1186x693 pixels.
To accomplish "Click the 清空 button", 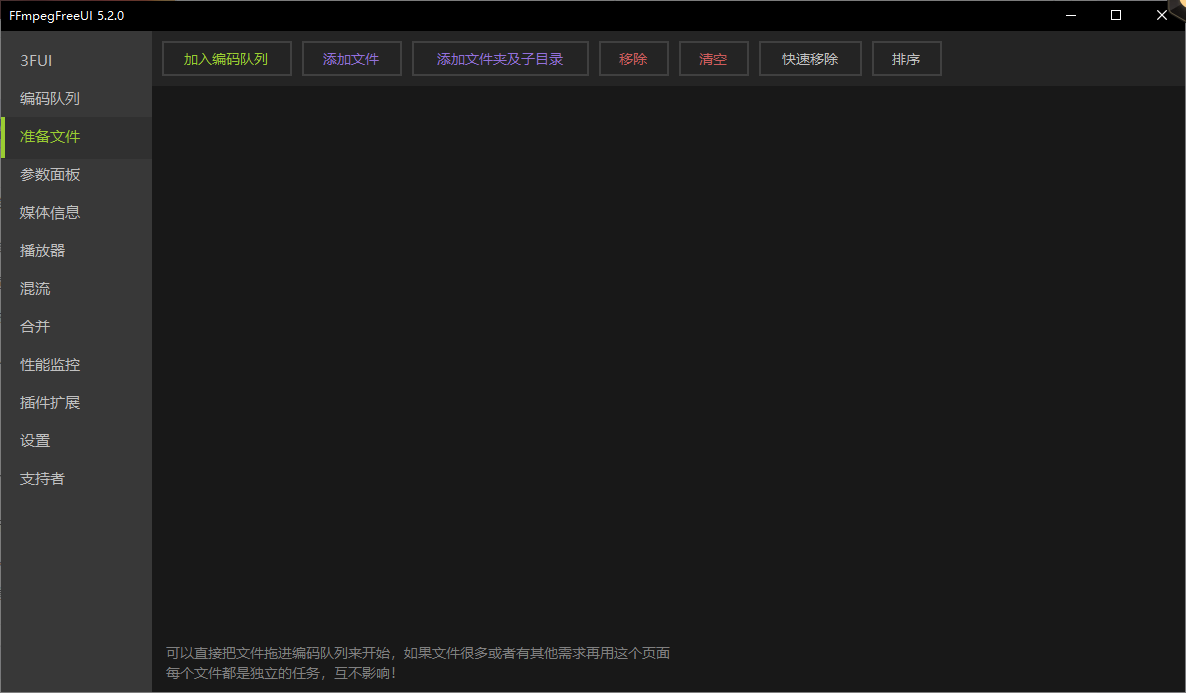I will [x=713, y=59].
